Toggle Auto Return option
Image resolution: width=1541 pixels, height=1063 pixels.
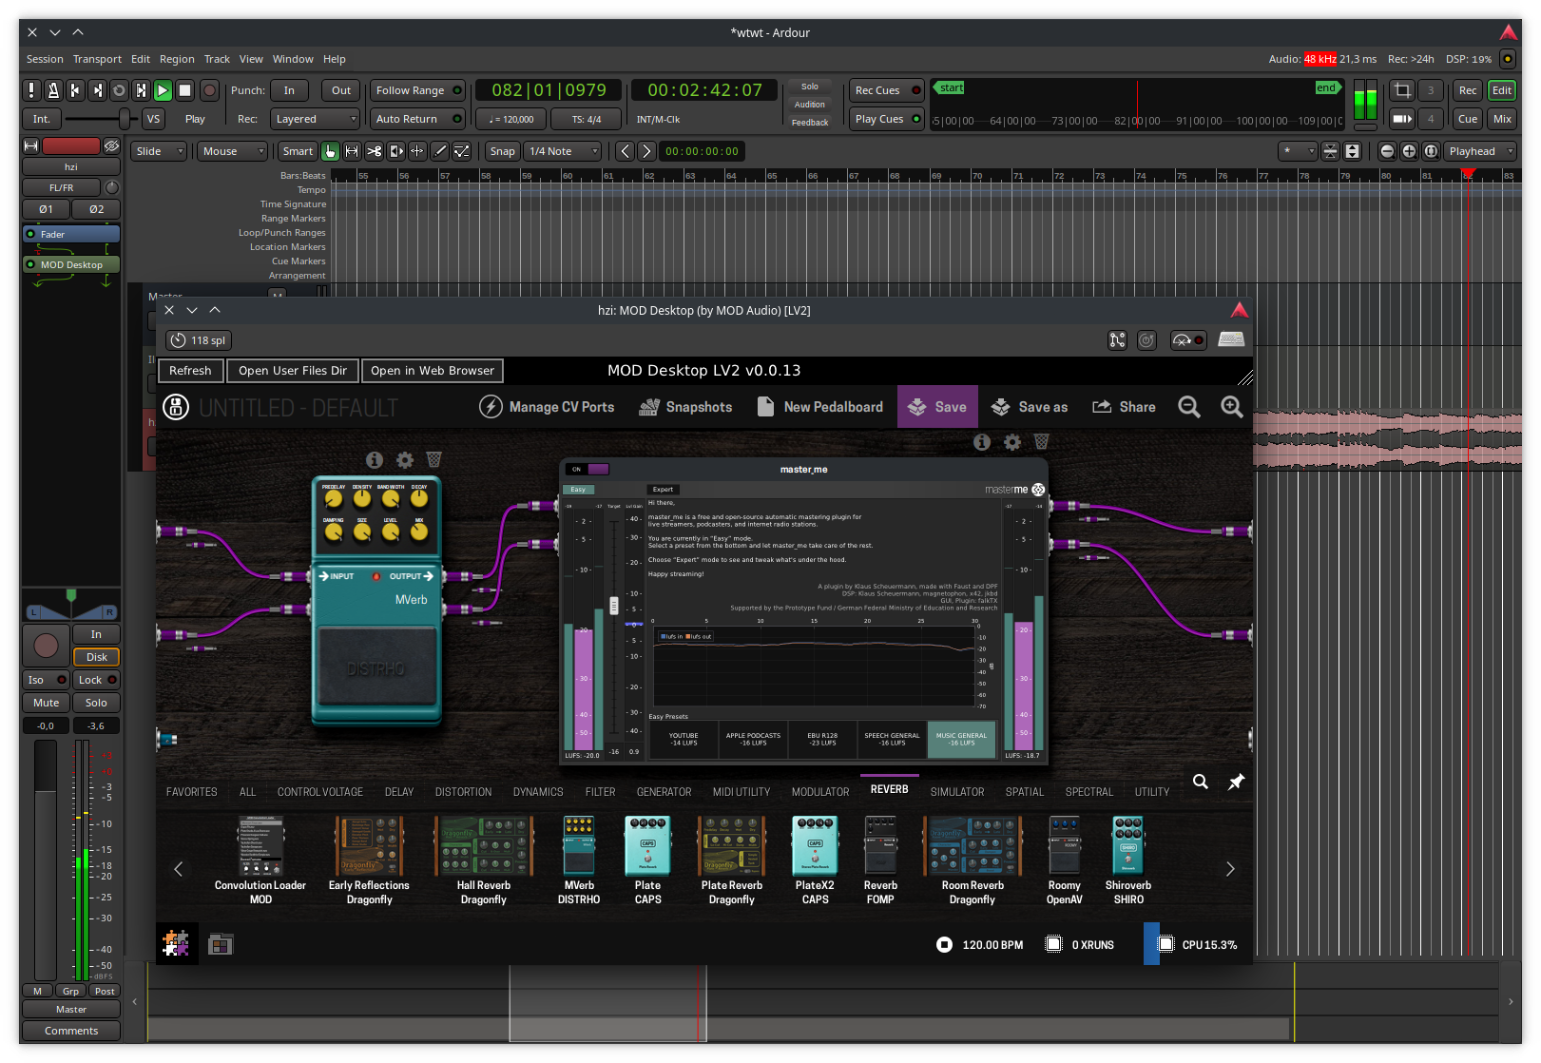pos(417,119)
